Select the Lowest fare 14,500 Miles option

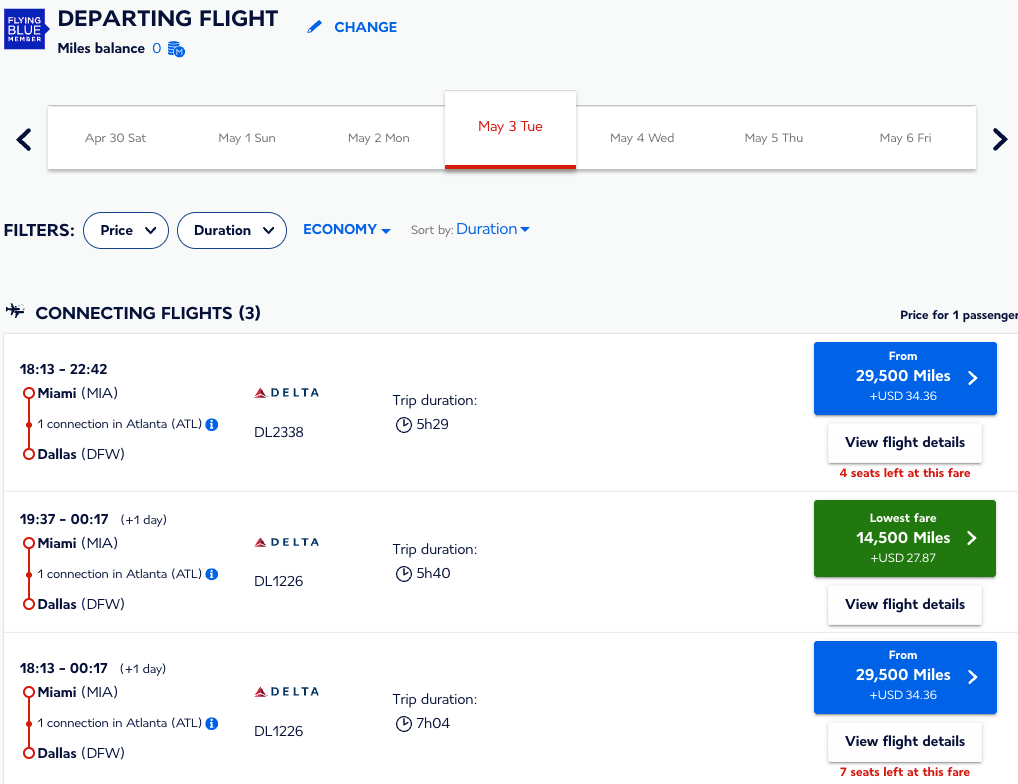click(905, 538)
